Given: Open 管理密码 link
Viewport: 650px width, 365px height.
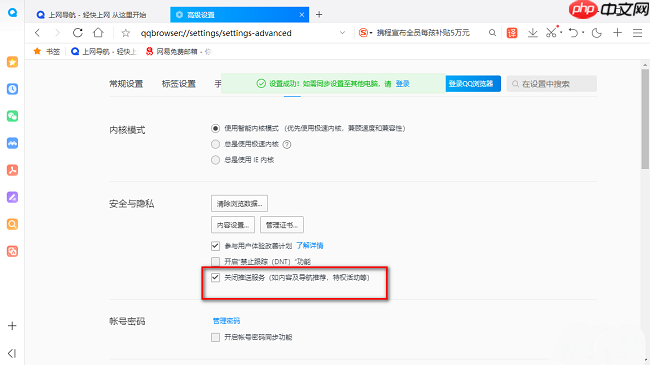Looking at the screenshot, I should (x=226, y=321).
